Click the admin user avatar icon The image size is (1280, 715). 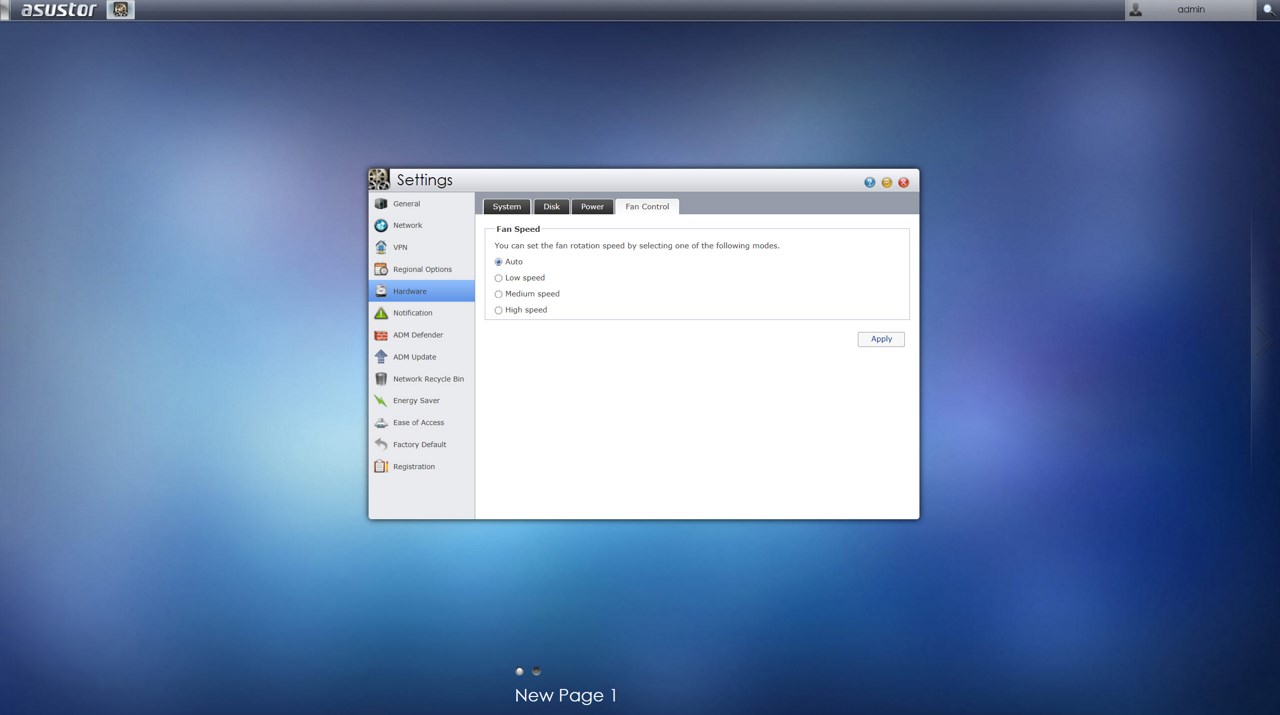[x=1135, y=10]
